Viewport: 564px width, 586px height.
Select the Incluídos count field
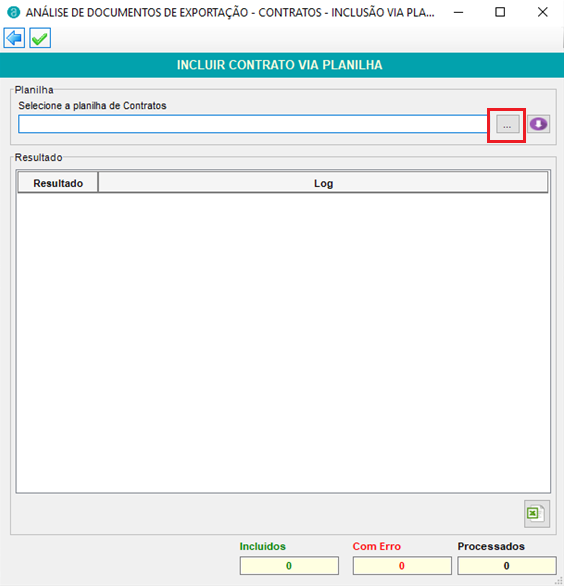click(289, 565)
